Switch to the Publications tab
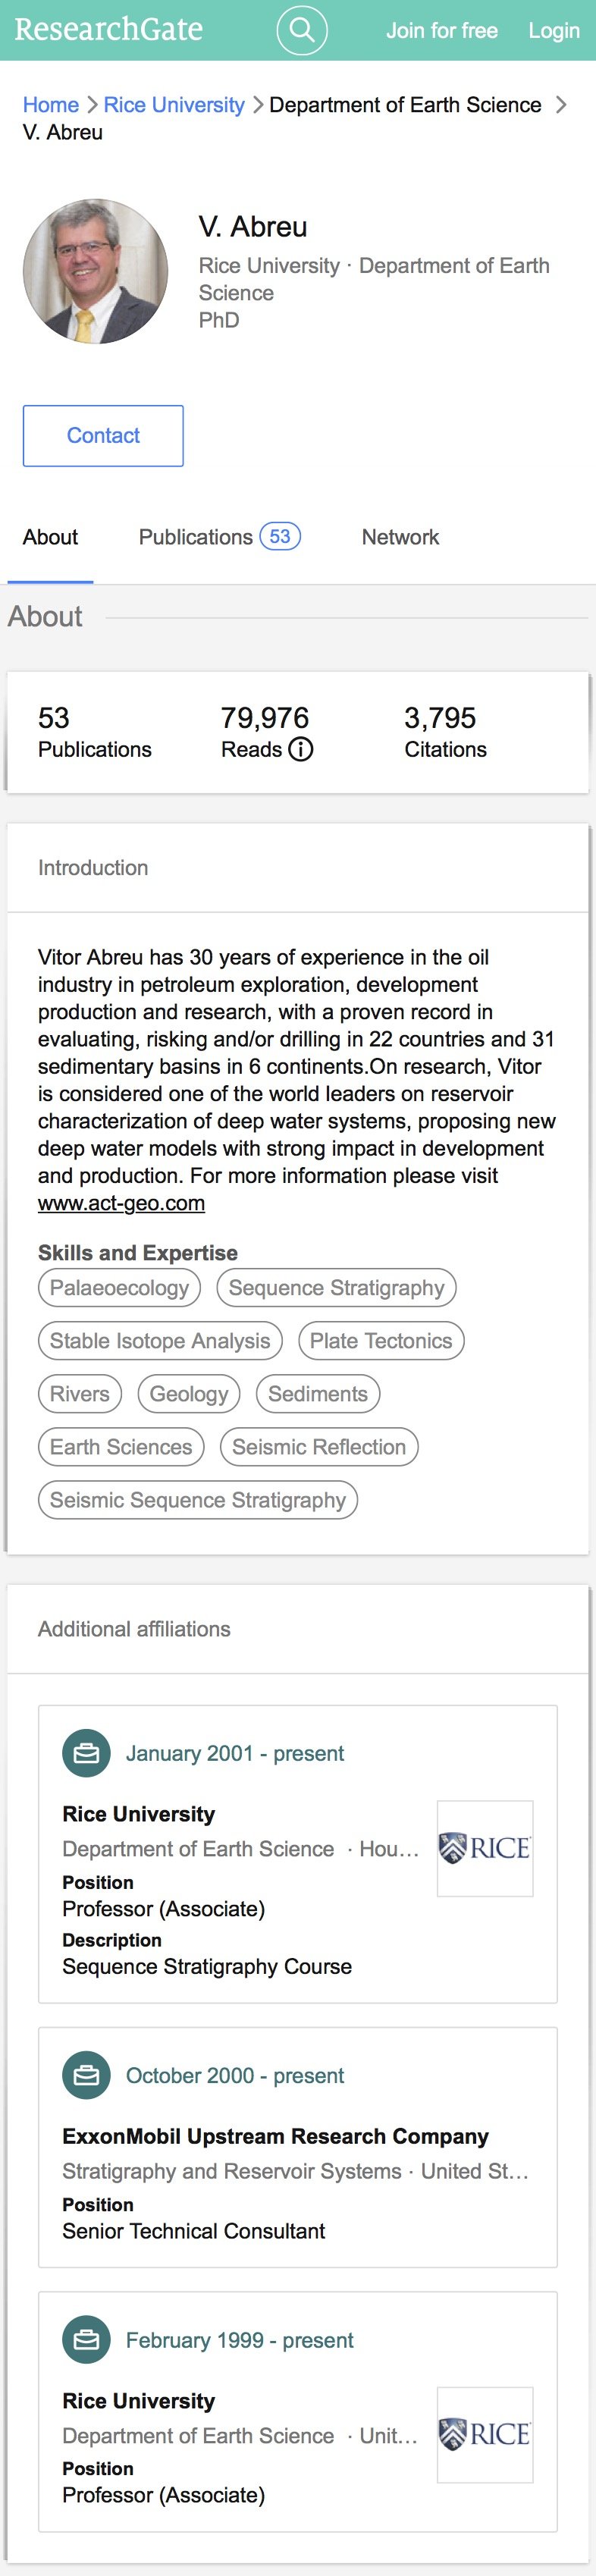Image resolution: width=596 pixels, height=2576 pixels. point(218,537)
